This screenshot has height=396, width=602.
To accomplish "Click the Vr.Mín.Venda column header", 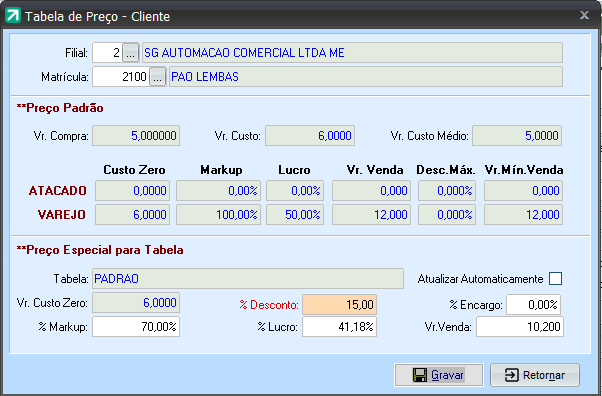I will coord(524,170).
